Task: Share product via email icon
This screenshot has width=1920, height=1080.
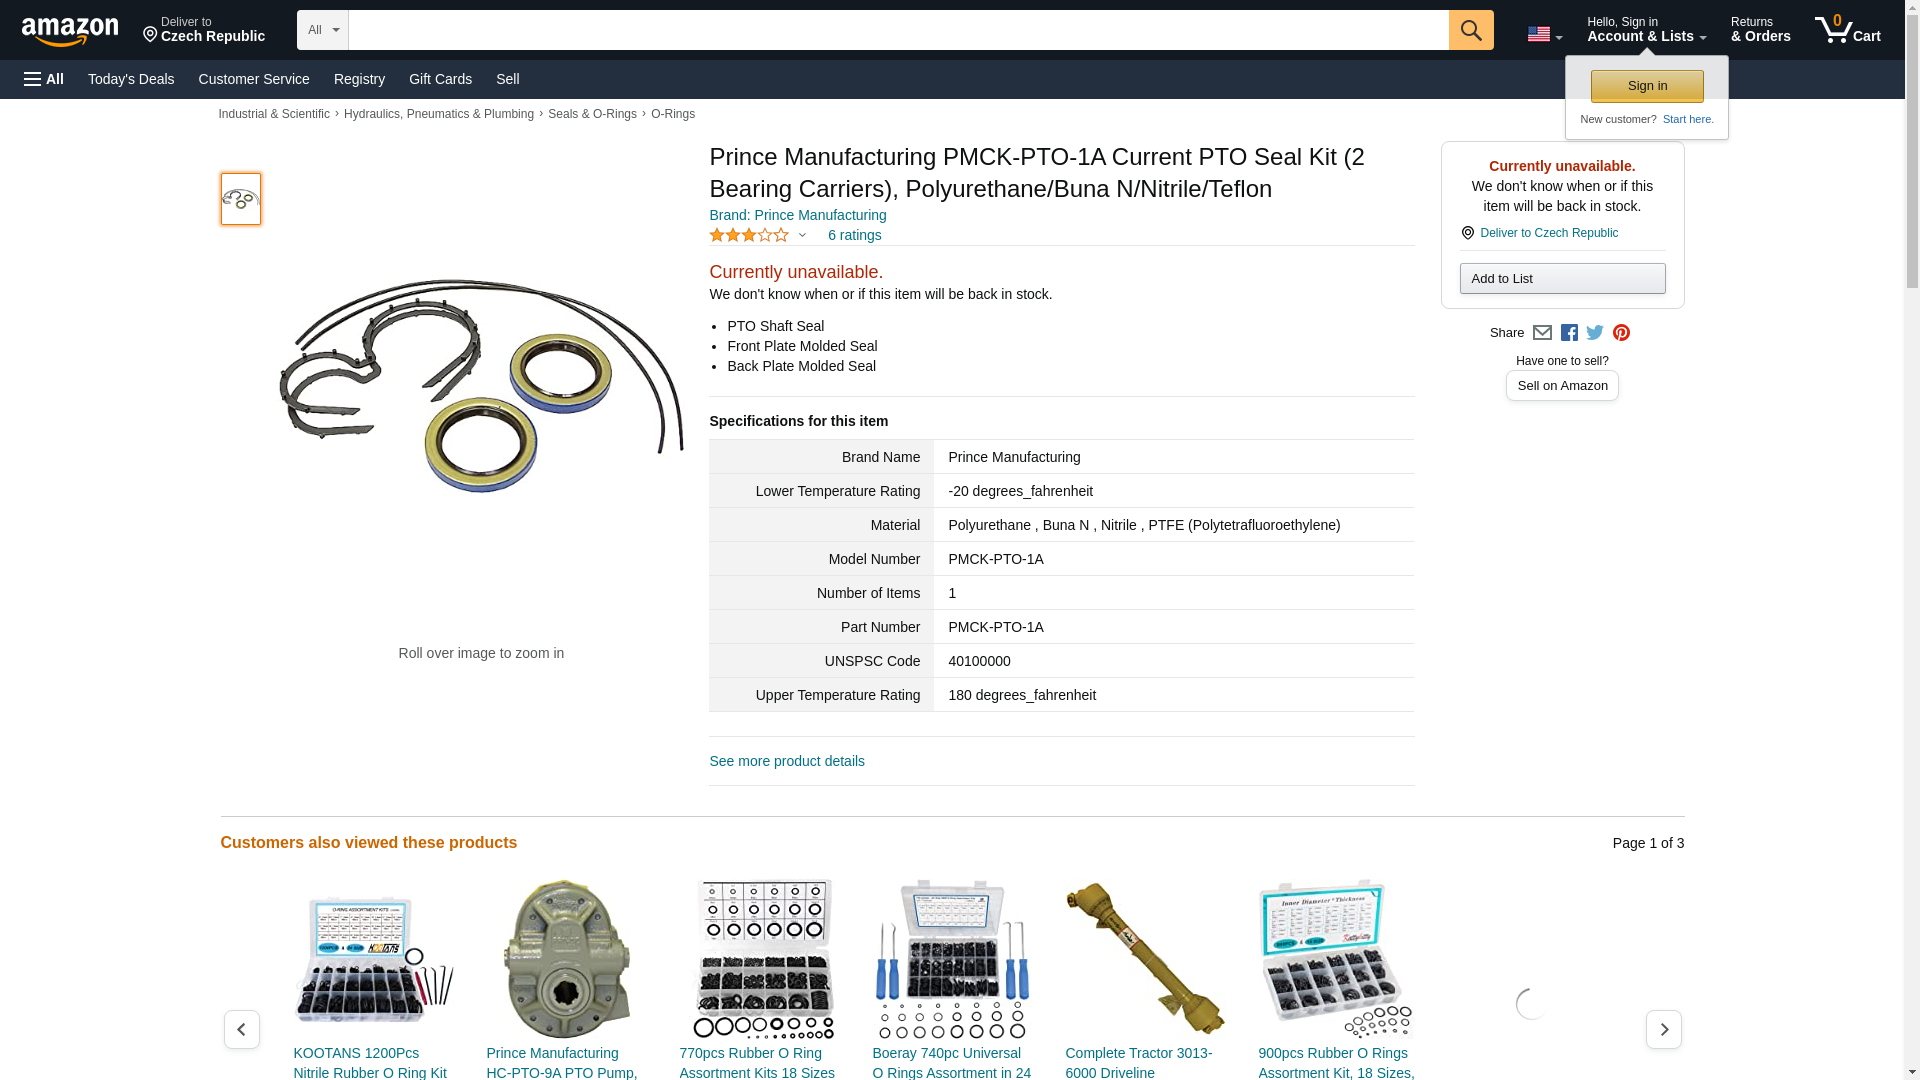Action: click(1542, 333)
